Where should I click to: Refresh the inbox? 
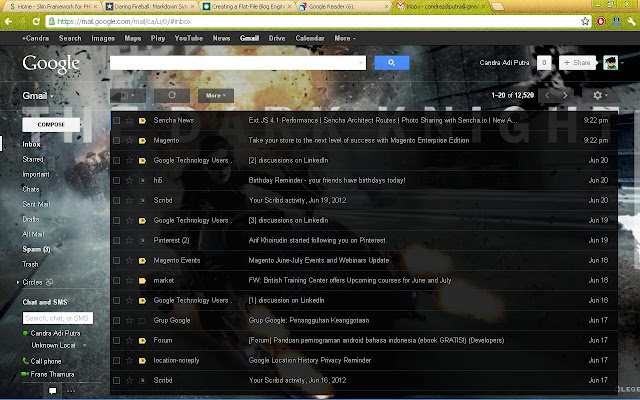pyautogui.click(x=172, y=96)
